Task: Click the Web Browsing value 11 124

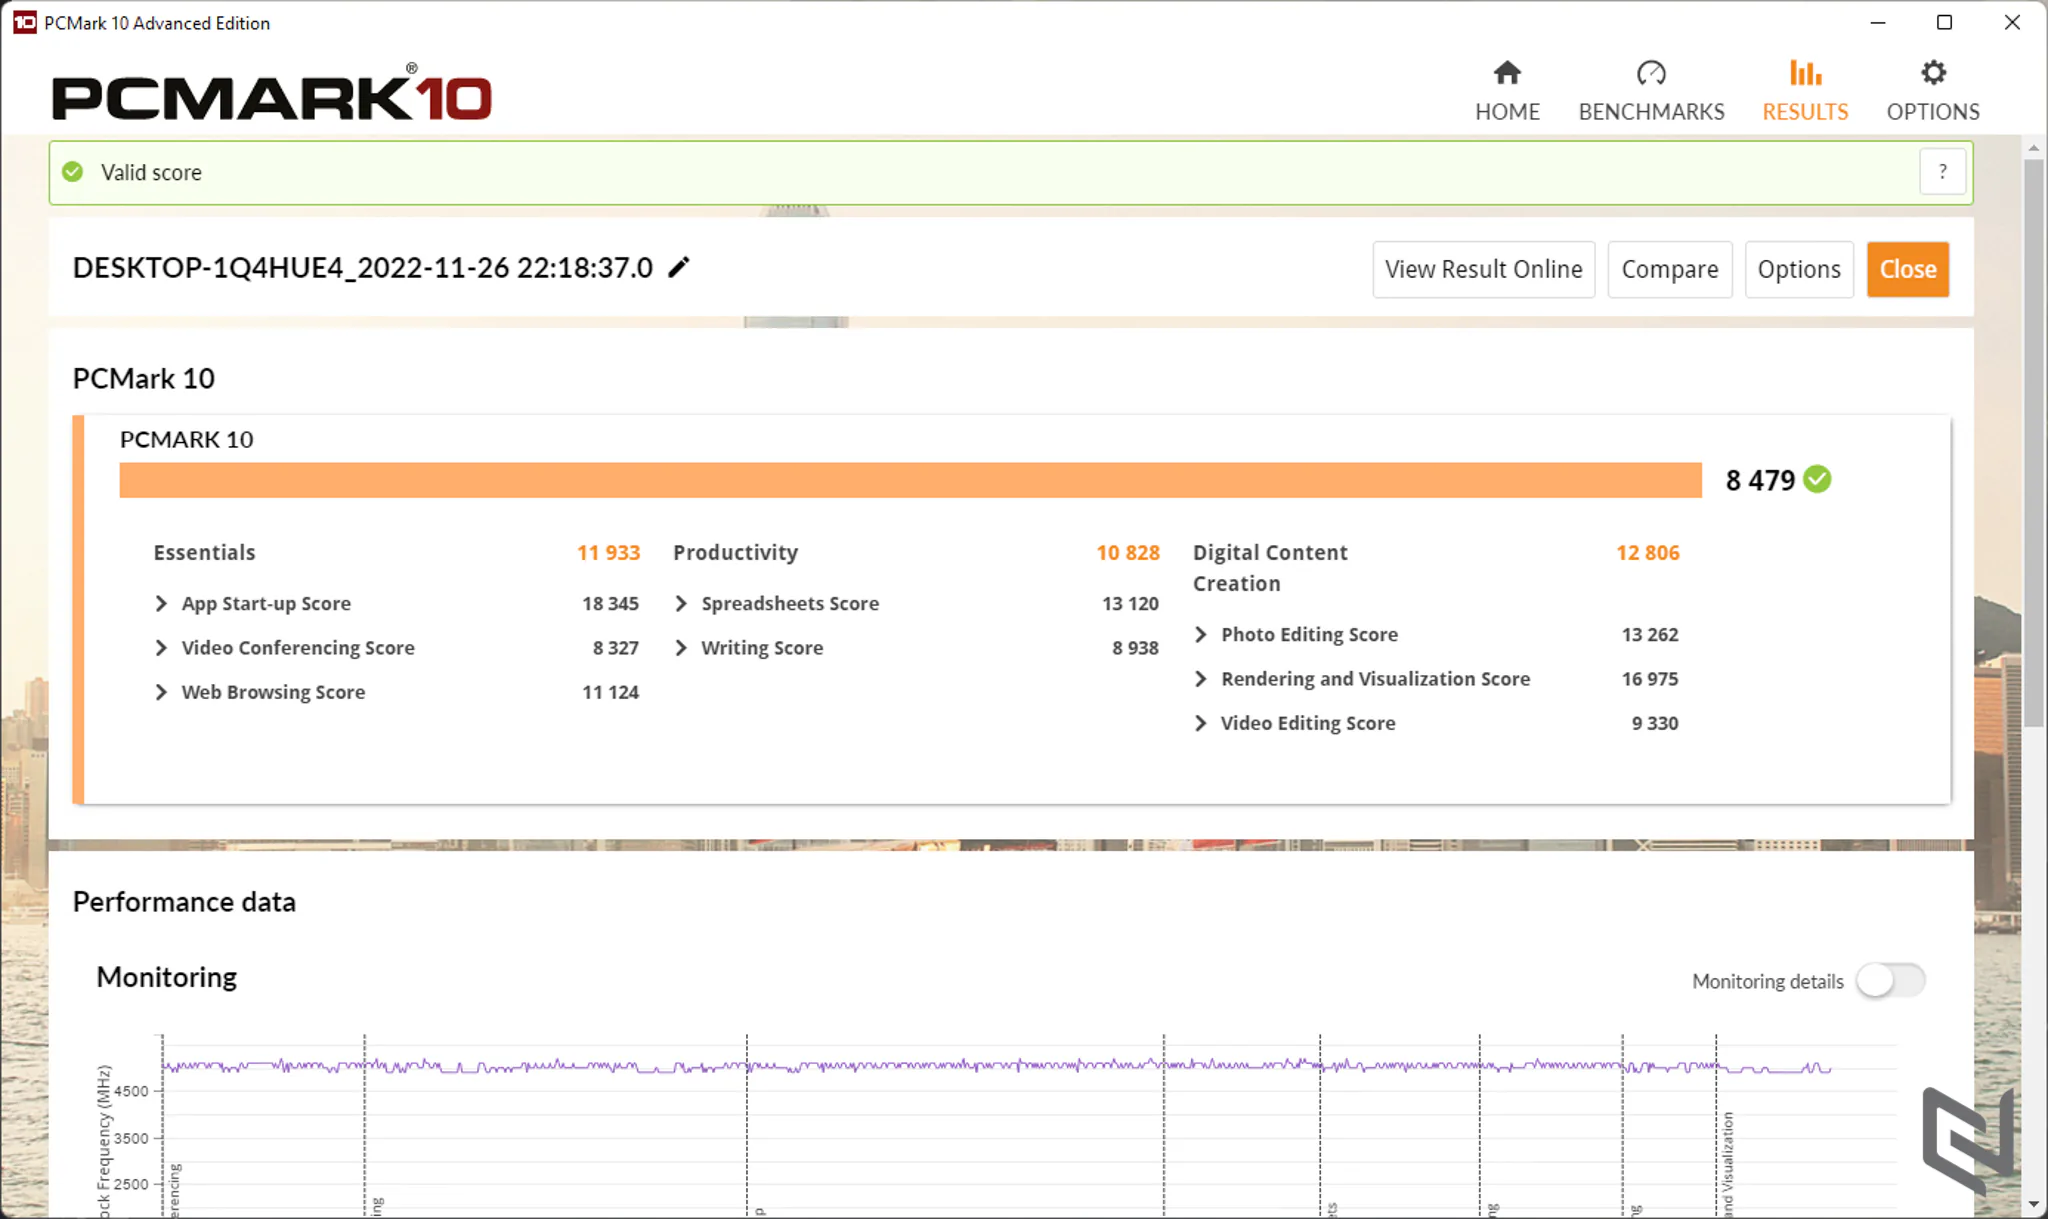Action: pos(610,693)
